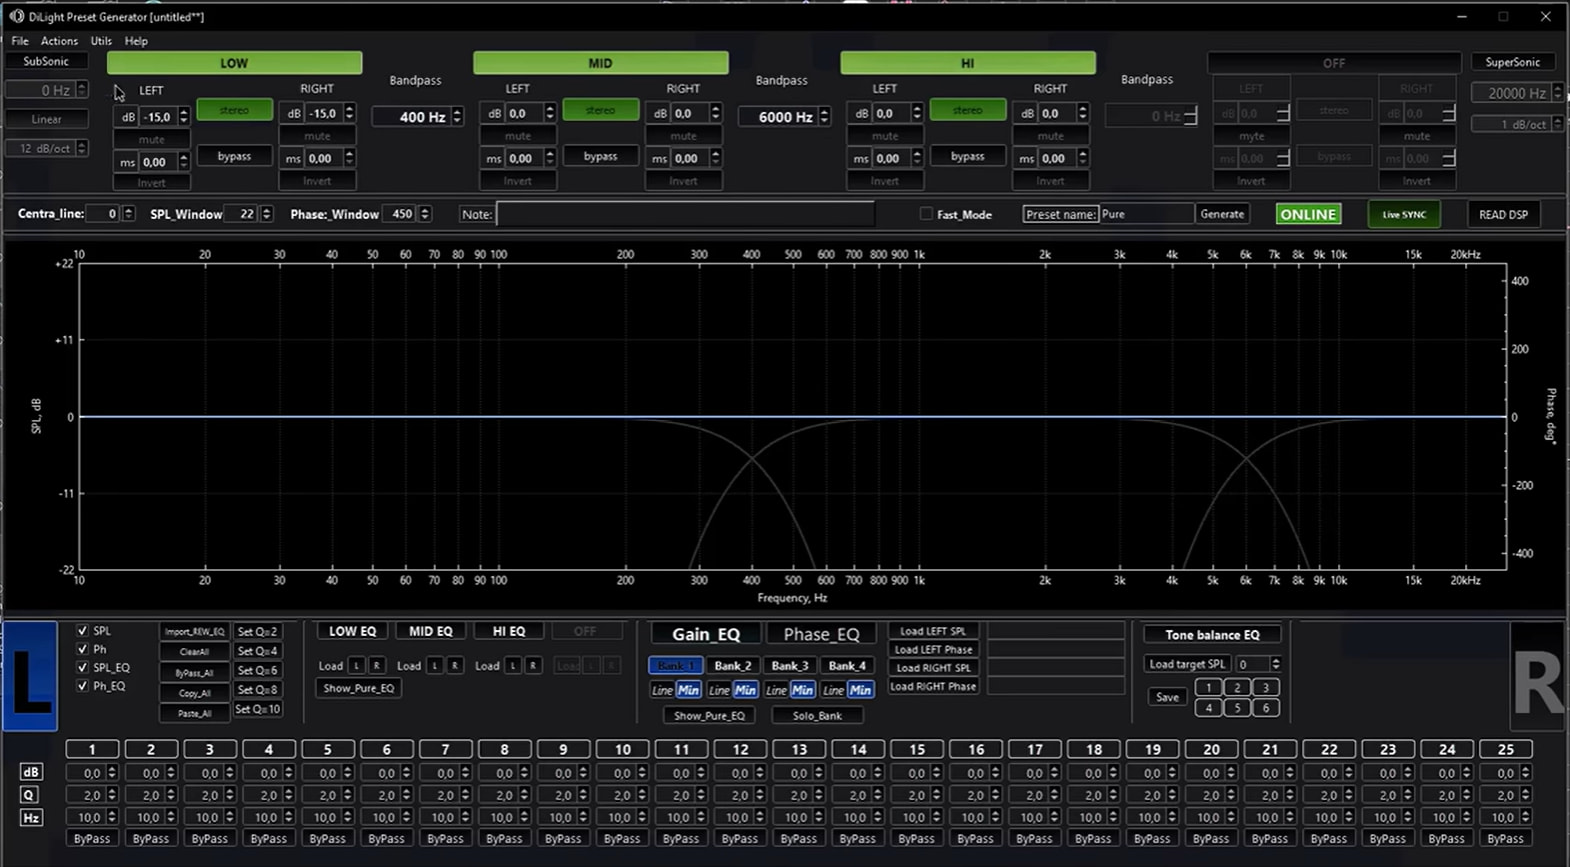1570x867 pixels.
Task: Load R channel for LOW EQ
Action: pyautogui.click(x=377, y=666)
